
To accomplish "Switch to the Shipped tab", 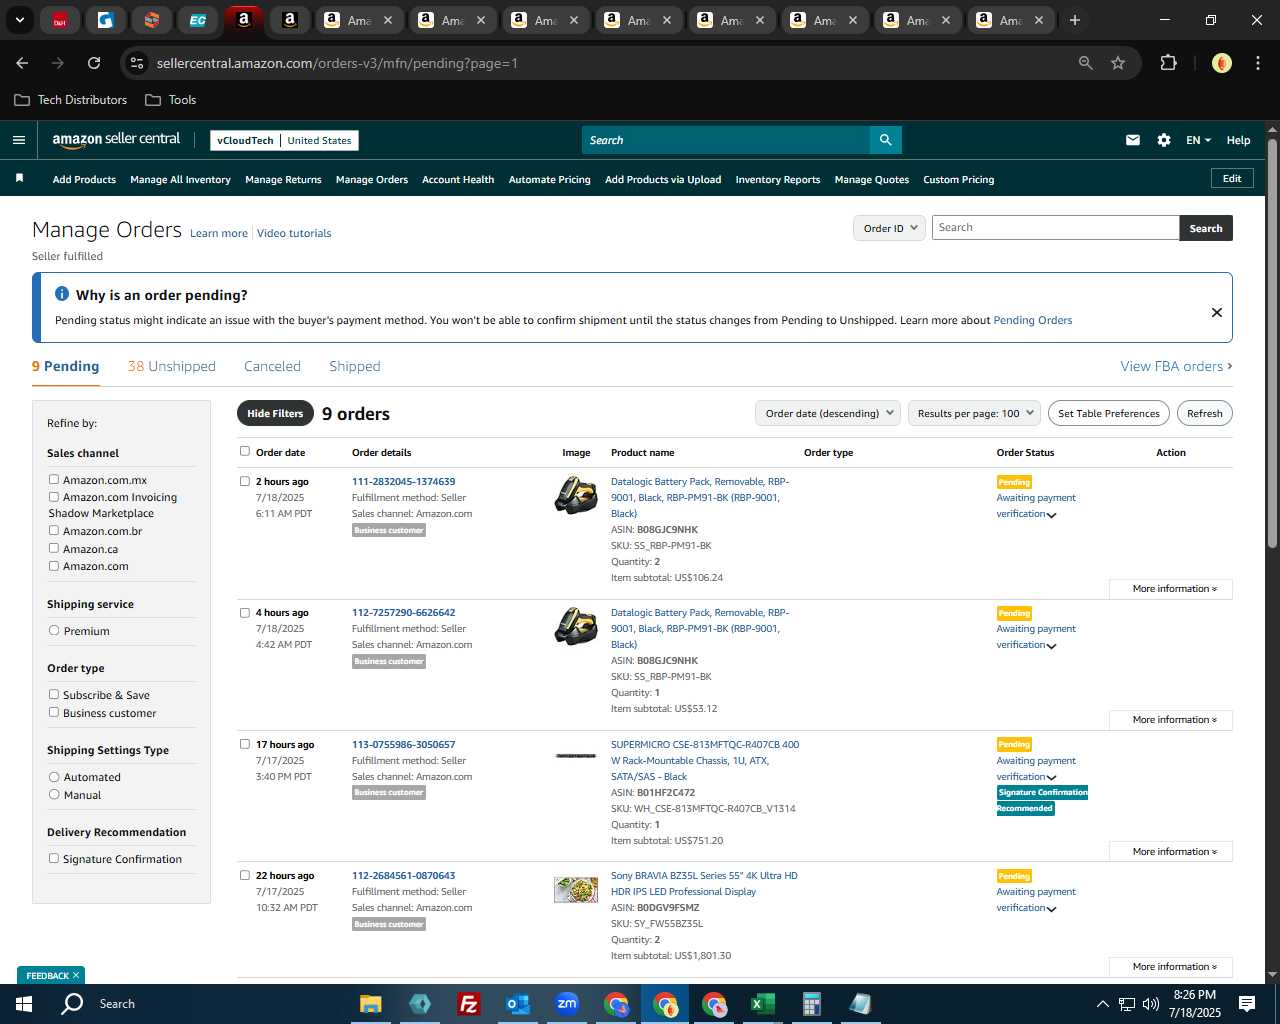I will coord(355,366).
